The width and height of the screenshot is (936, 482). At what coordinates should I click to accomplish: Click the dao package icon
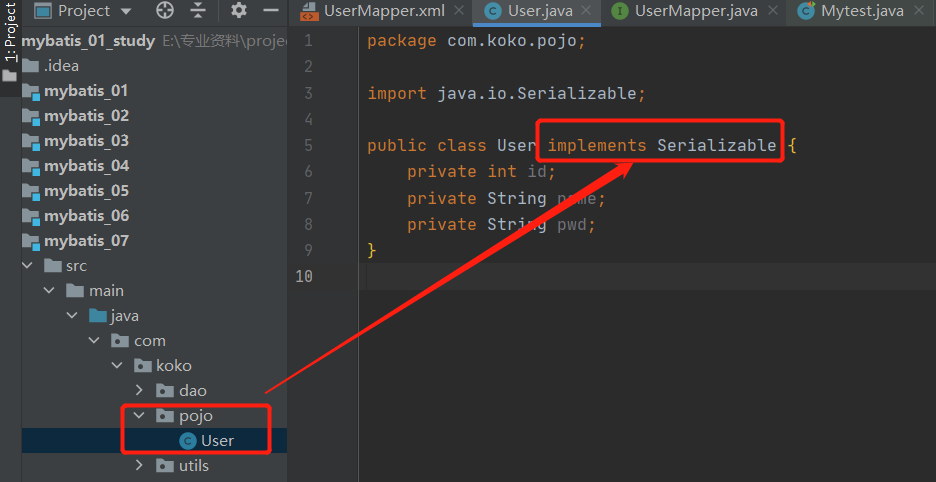pyautogui.click(x=164, y=391)
